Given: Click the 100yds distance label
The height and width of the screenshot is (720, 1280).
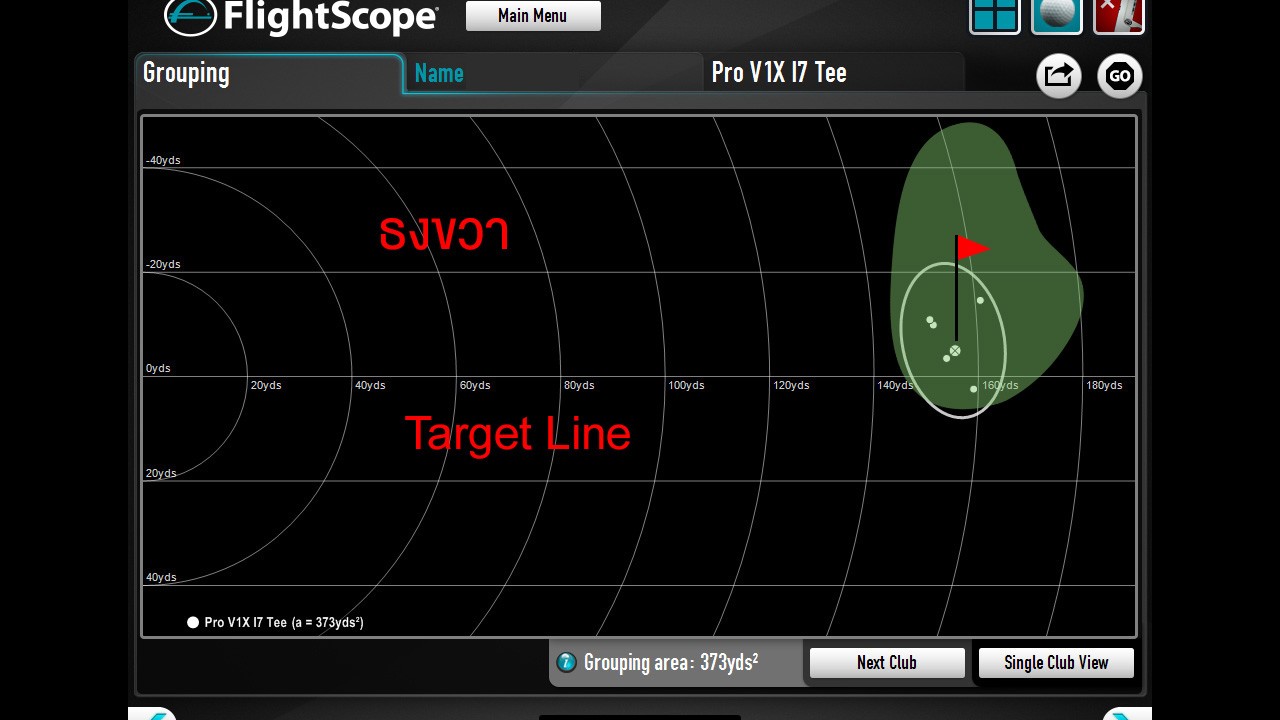Looking at the screenshot, I should click(x=686, y=386).
